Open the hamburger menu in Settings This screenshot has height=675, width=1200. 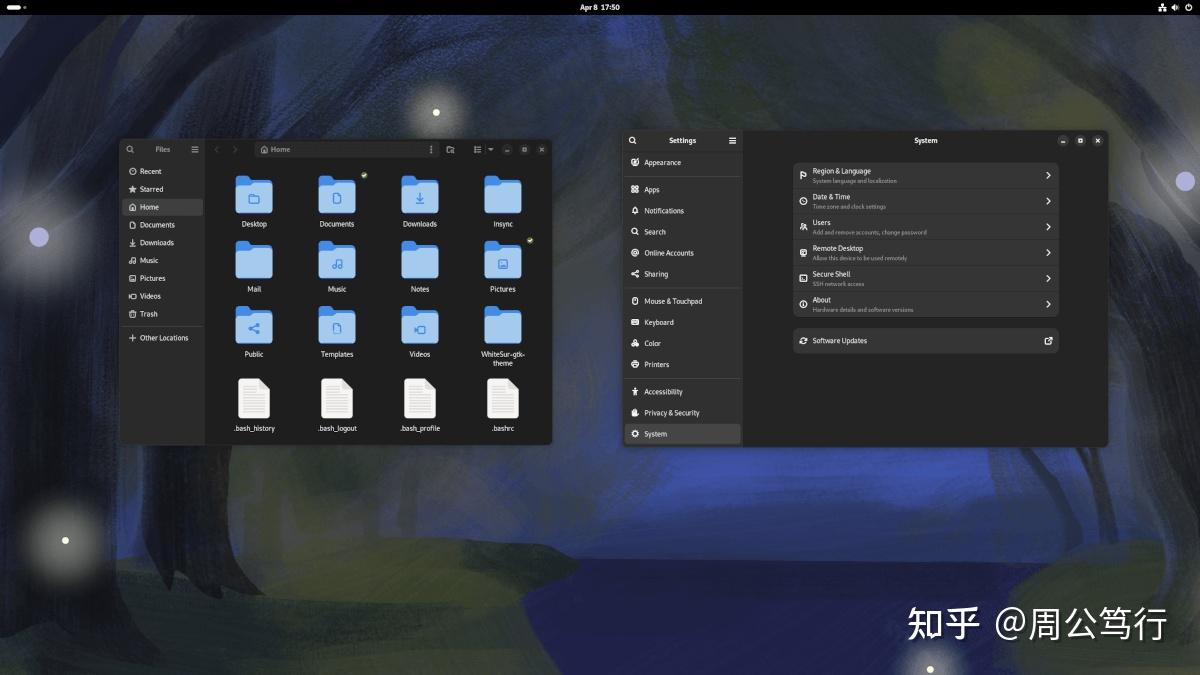(732, 140)
